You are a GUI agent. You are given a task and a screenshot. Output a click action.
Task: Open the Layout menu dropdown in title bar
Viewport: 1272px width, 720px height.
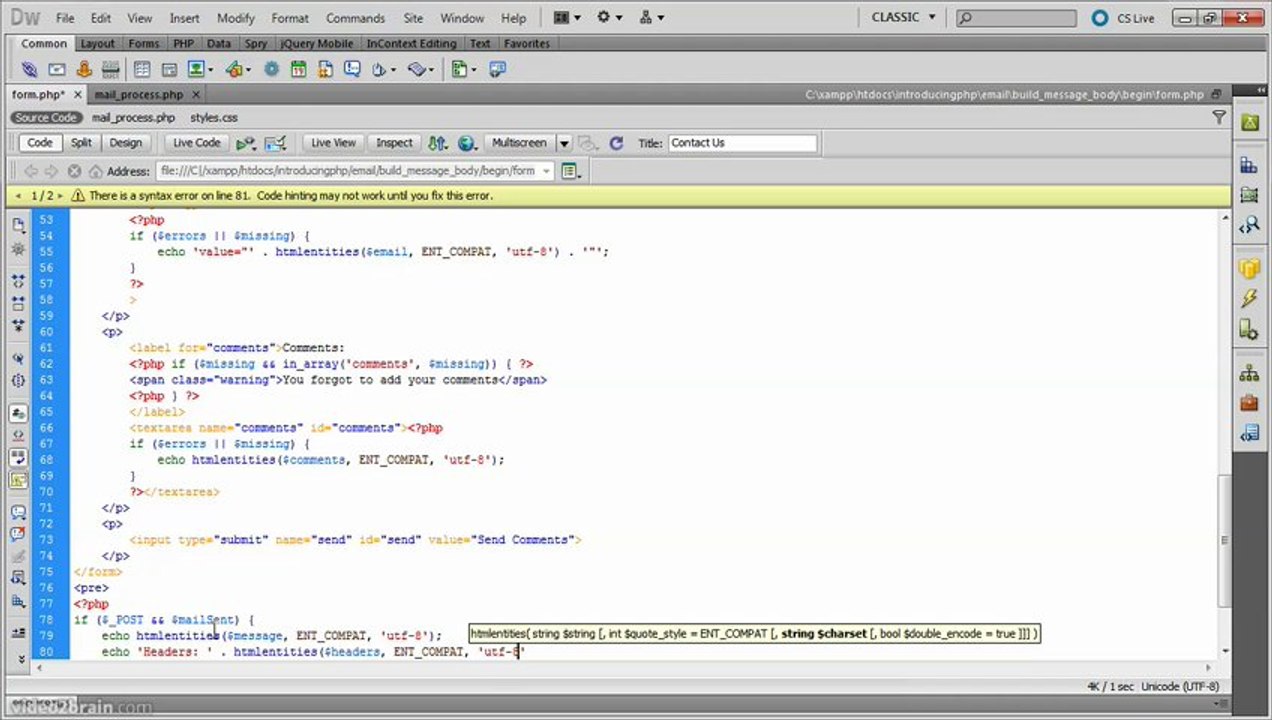(x=567, y=18)
